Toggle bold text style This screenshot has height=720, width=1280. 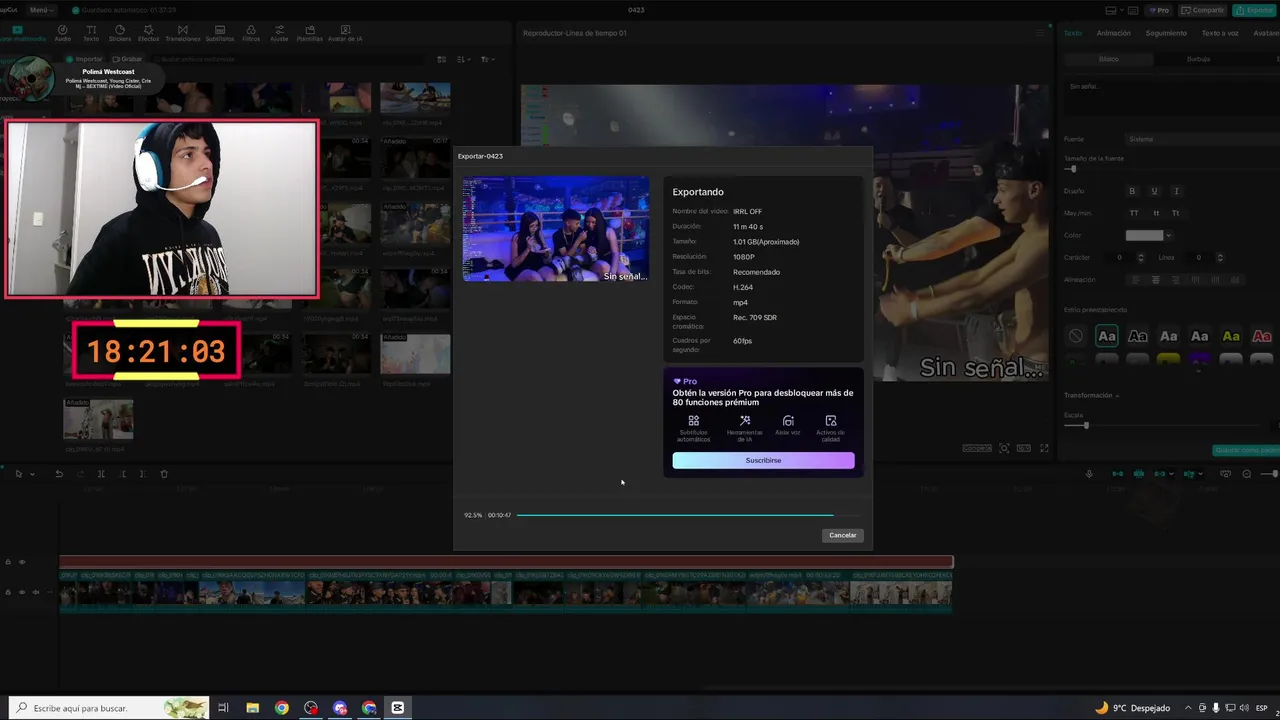(1132, 191)
